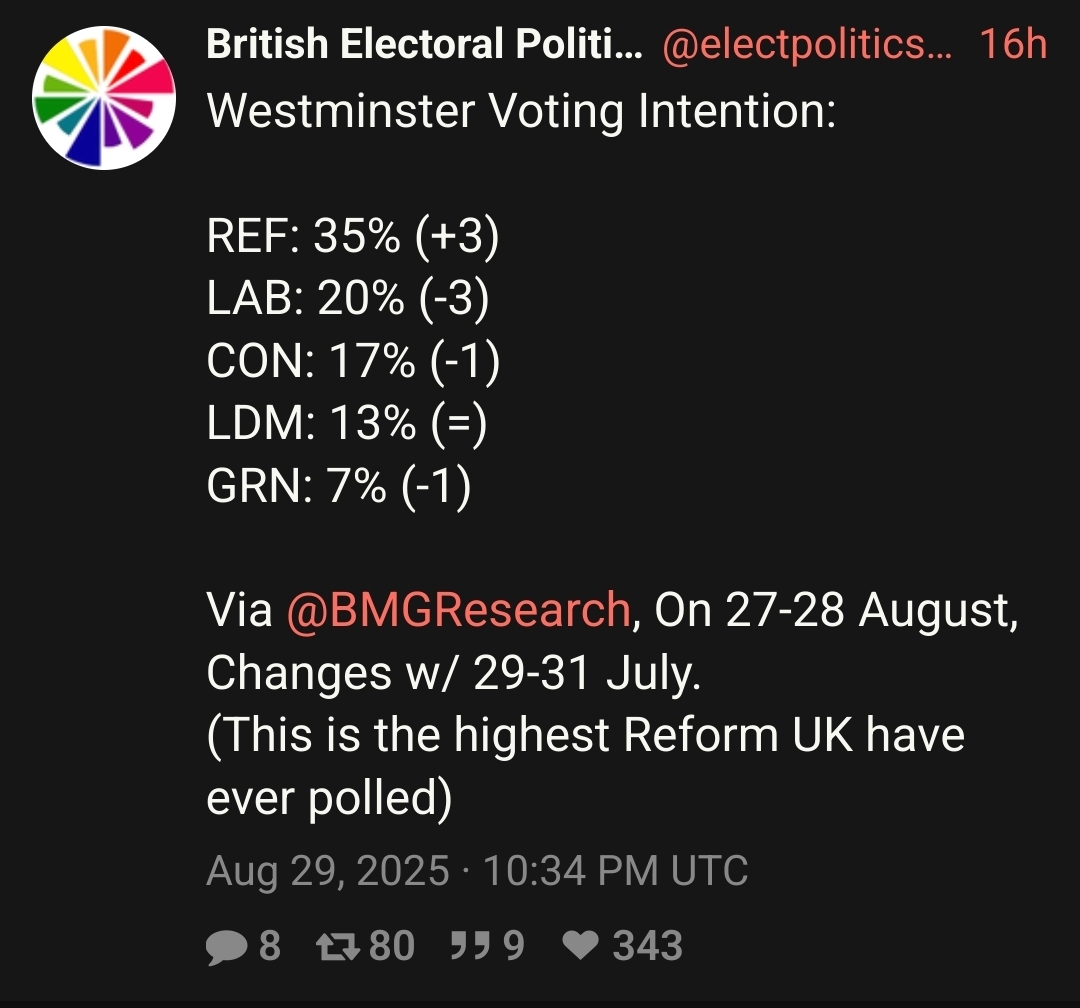Click the LAB: 20% (-3) line

click(x=348, y=298)
